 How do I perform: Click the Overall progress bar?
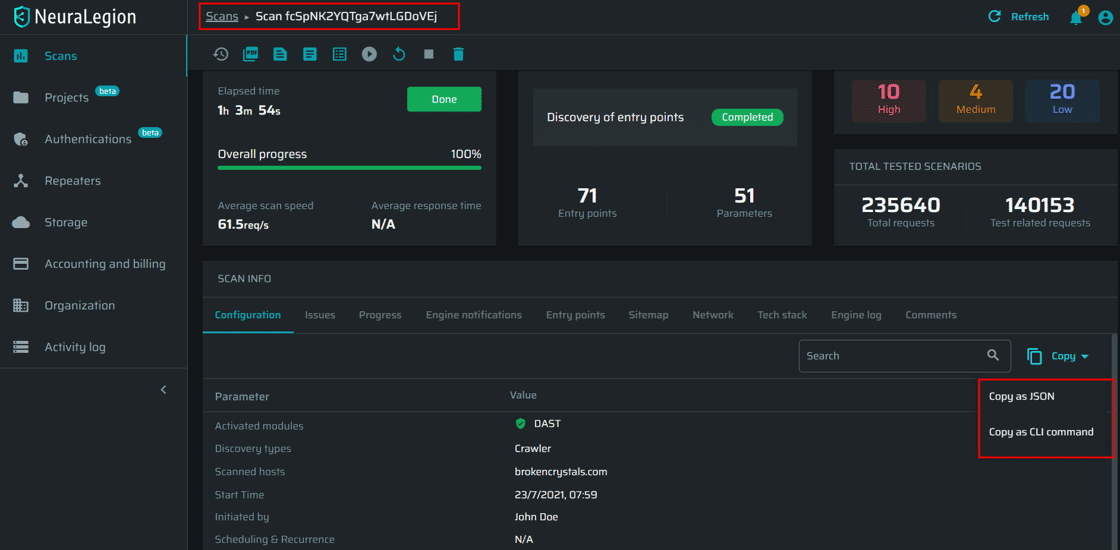pyautogui.click(x=349, y=168)
